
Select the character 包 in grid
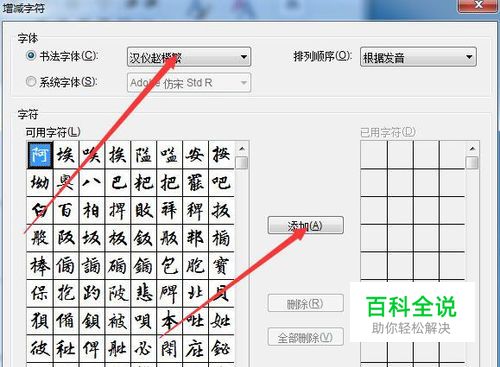(x=170, y=266)
